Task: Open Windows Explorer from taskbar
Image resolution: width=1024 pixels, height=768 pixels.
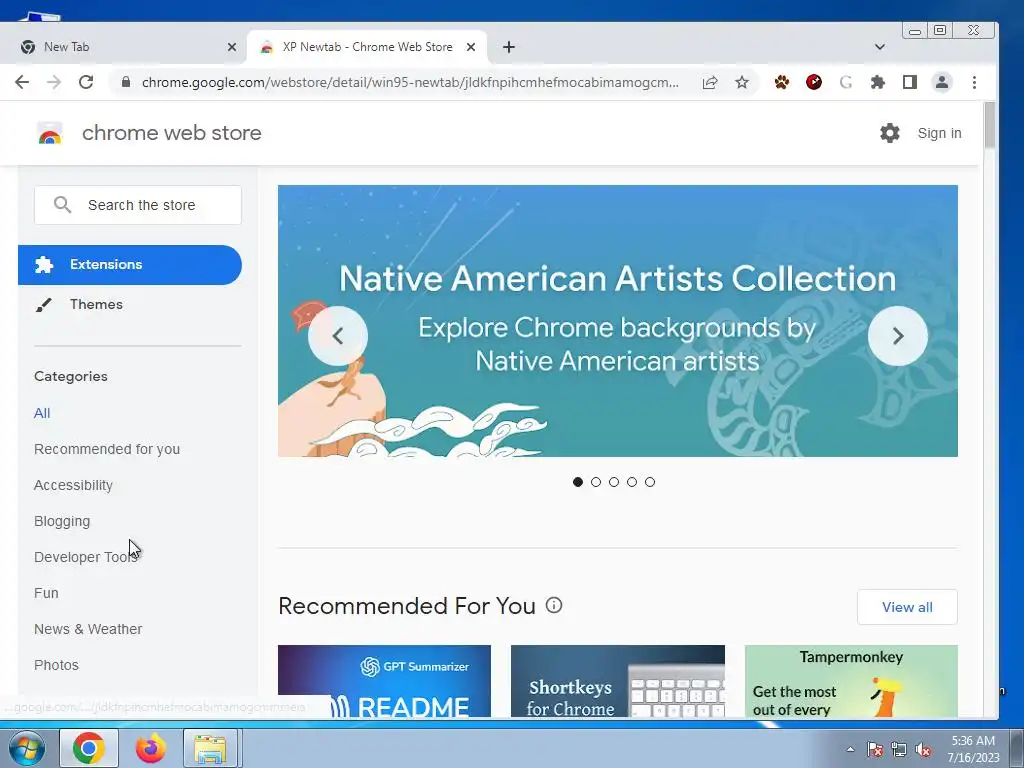Action: 210,748
